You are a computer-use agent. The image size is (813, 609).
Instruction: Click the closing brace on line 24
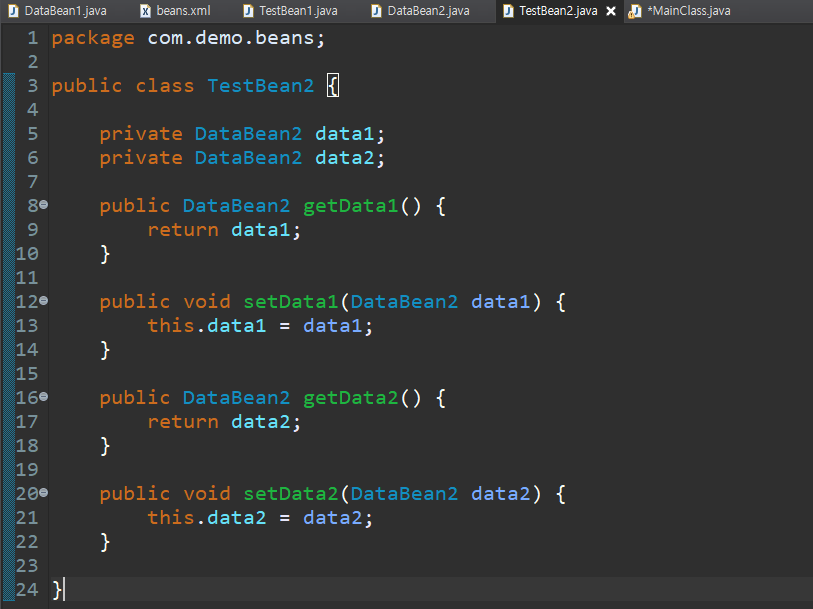(57, 590)
